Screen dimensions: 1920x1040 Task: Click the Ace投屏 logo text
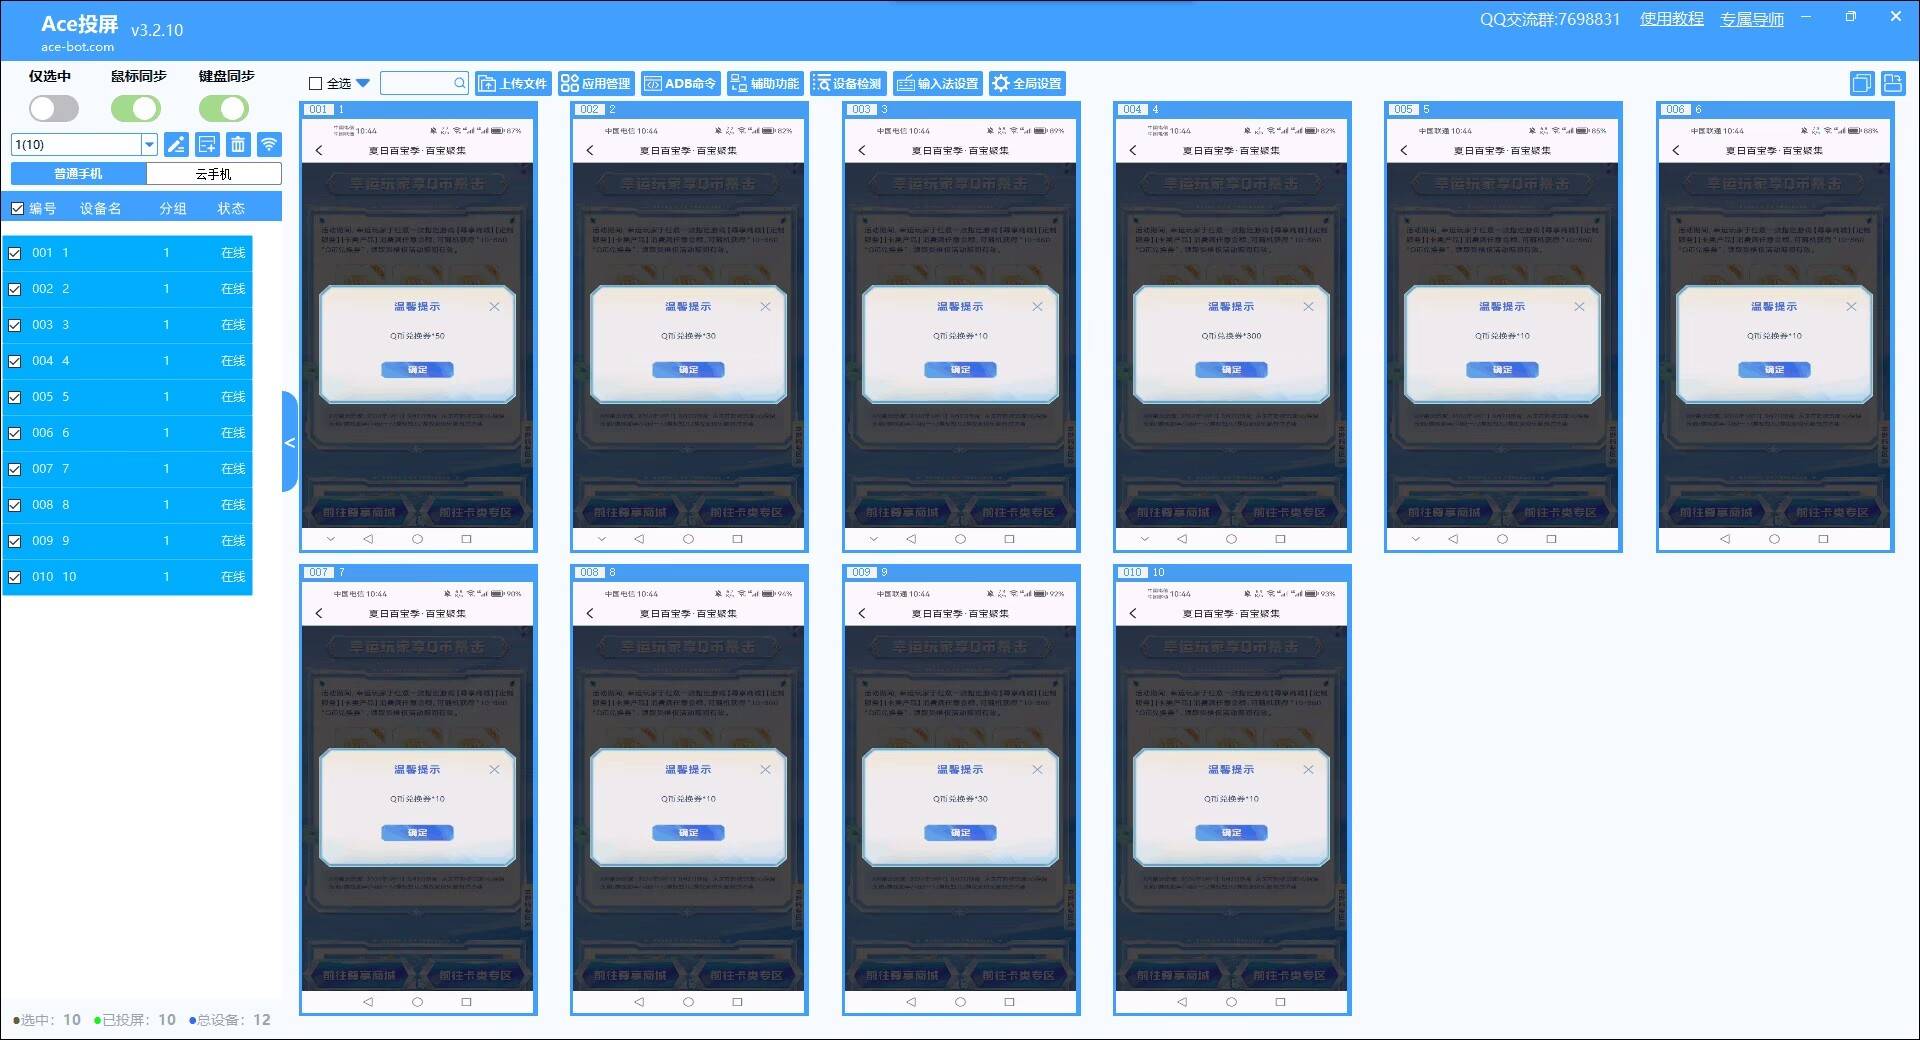coord(79,24)
